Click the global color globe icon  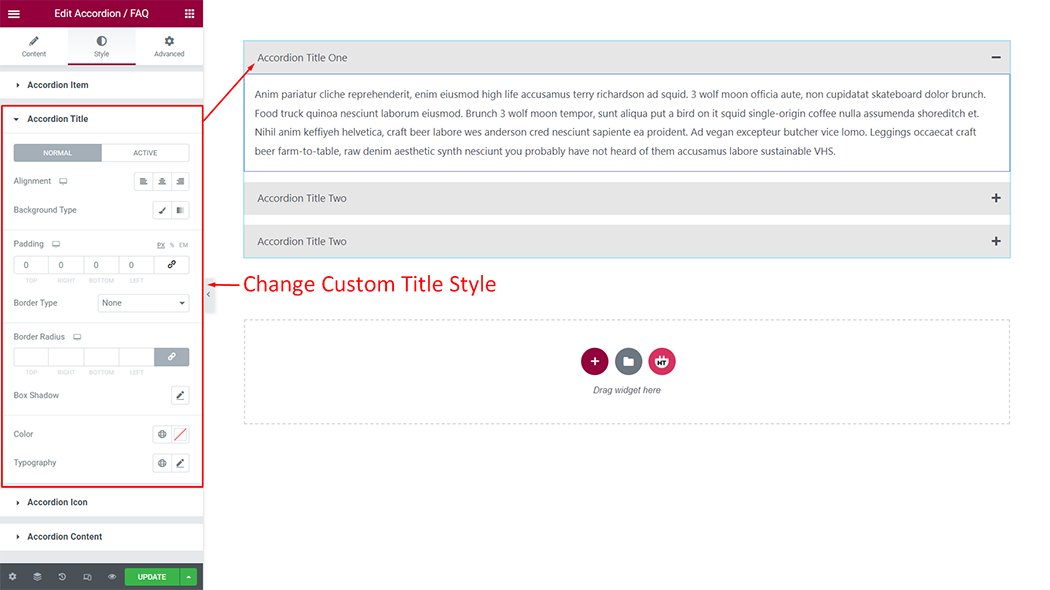[162, 435]
